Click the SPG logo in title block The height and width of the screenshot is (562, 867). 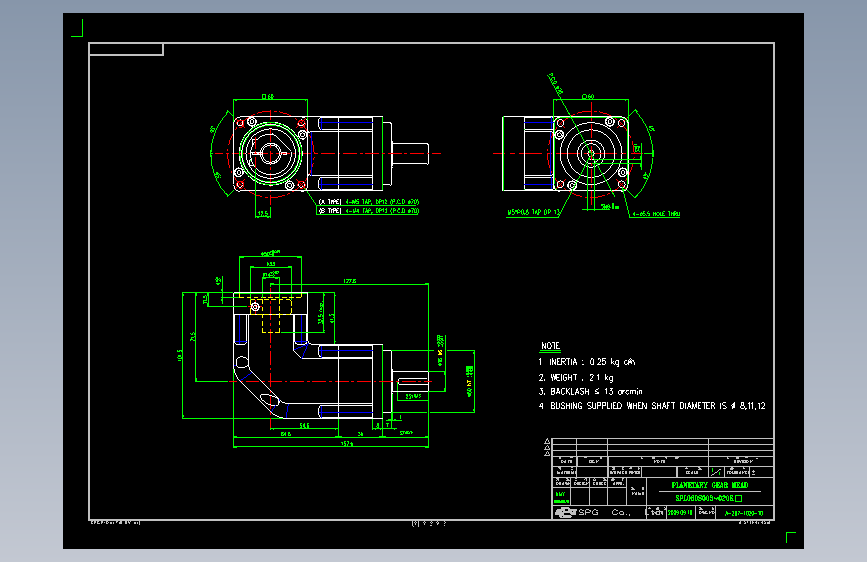click(565, 512)
